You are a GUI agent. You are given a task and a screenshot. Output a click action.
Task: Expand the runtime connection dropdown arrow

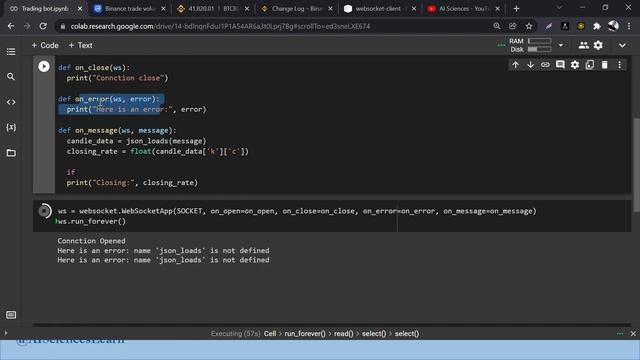pyautogui.click(x=561, y=45)
